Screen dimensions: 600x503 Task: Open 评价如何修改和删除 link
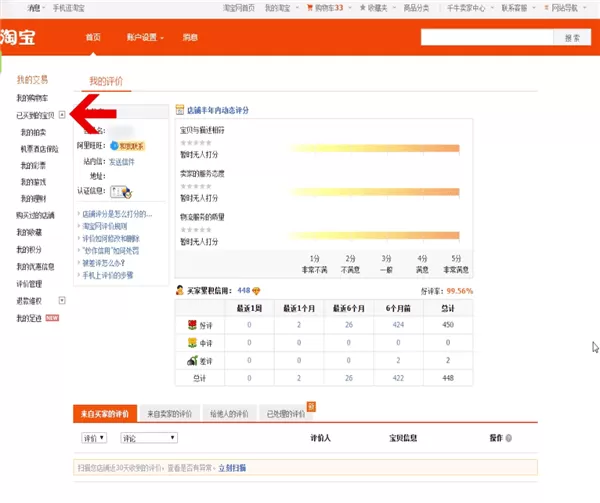tap(111, 238)
